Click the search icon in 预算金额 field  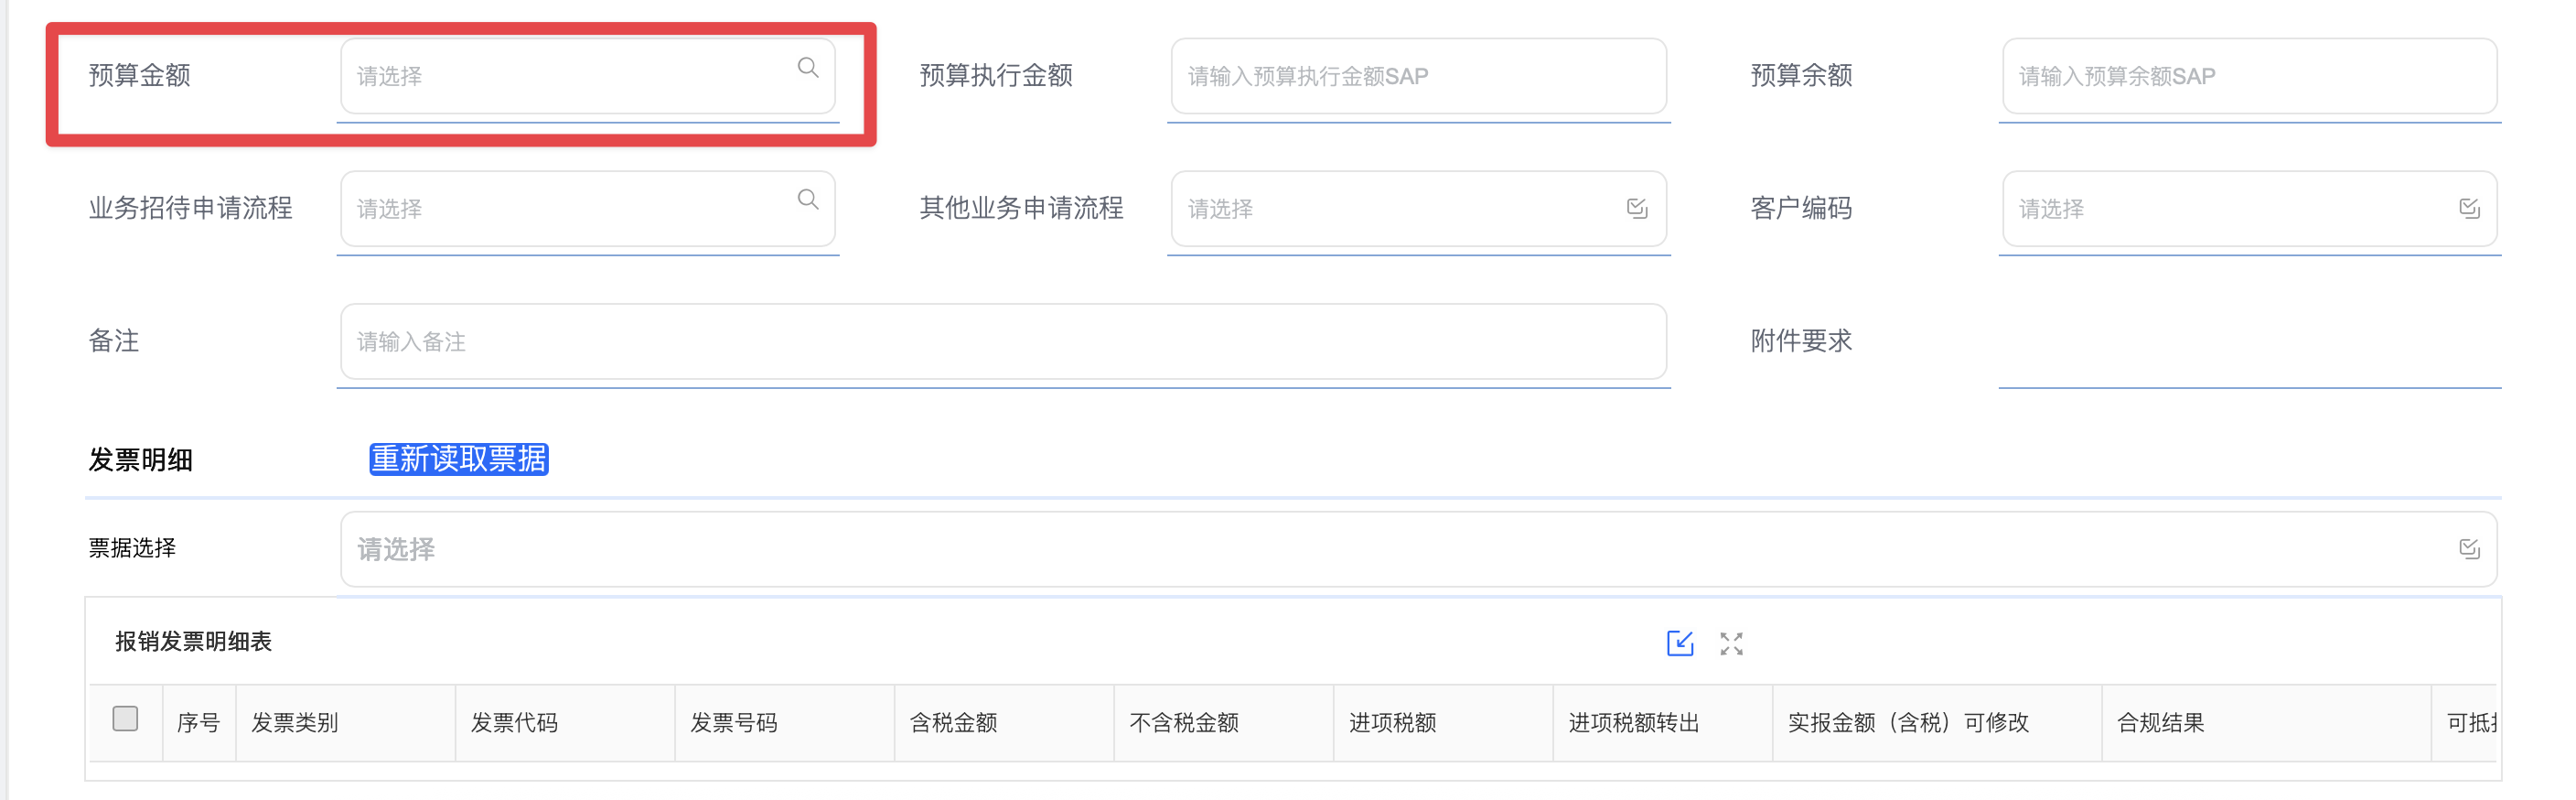tap(808, 68)
